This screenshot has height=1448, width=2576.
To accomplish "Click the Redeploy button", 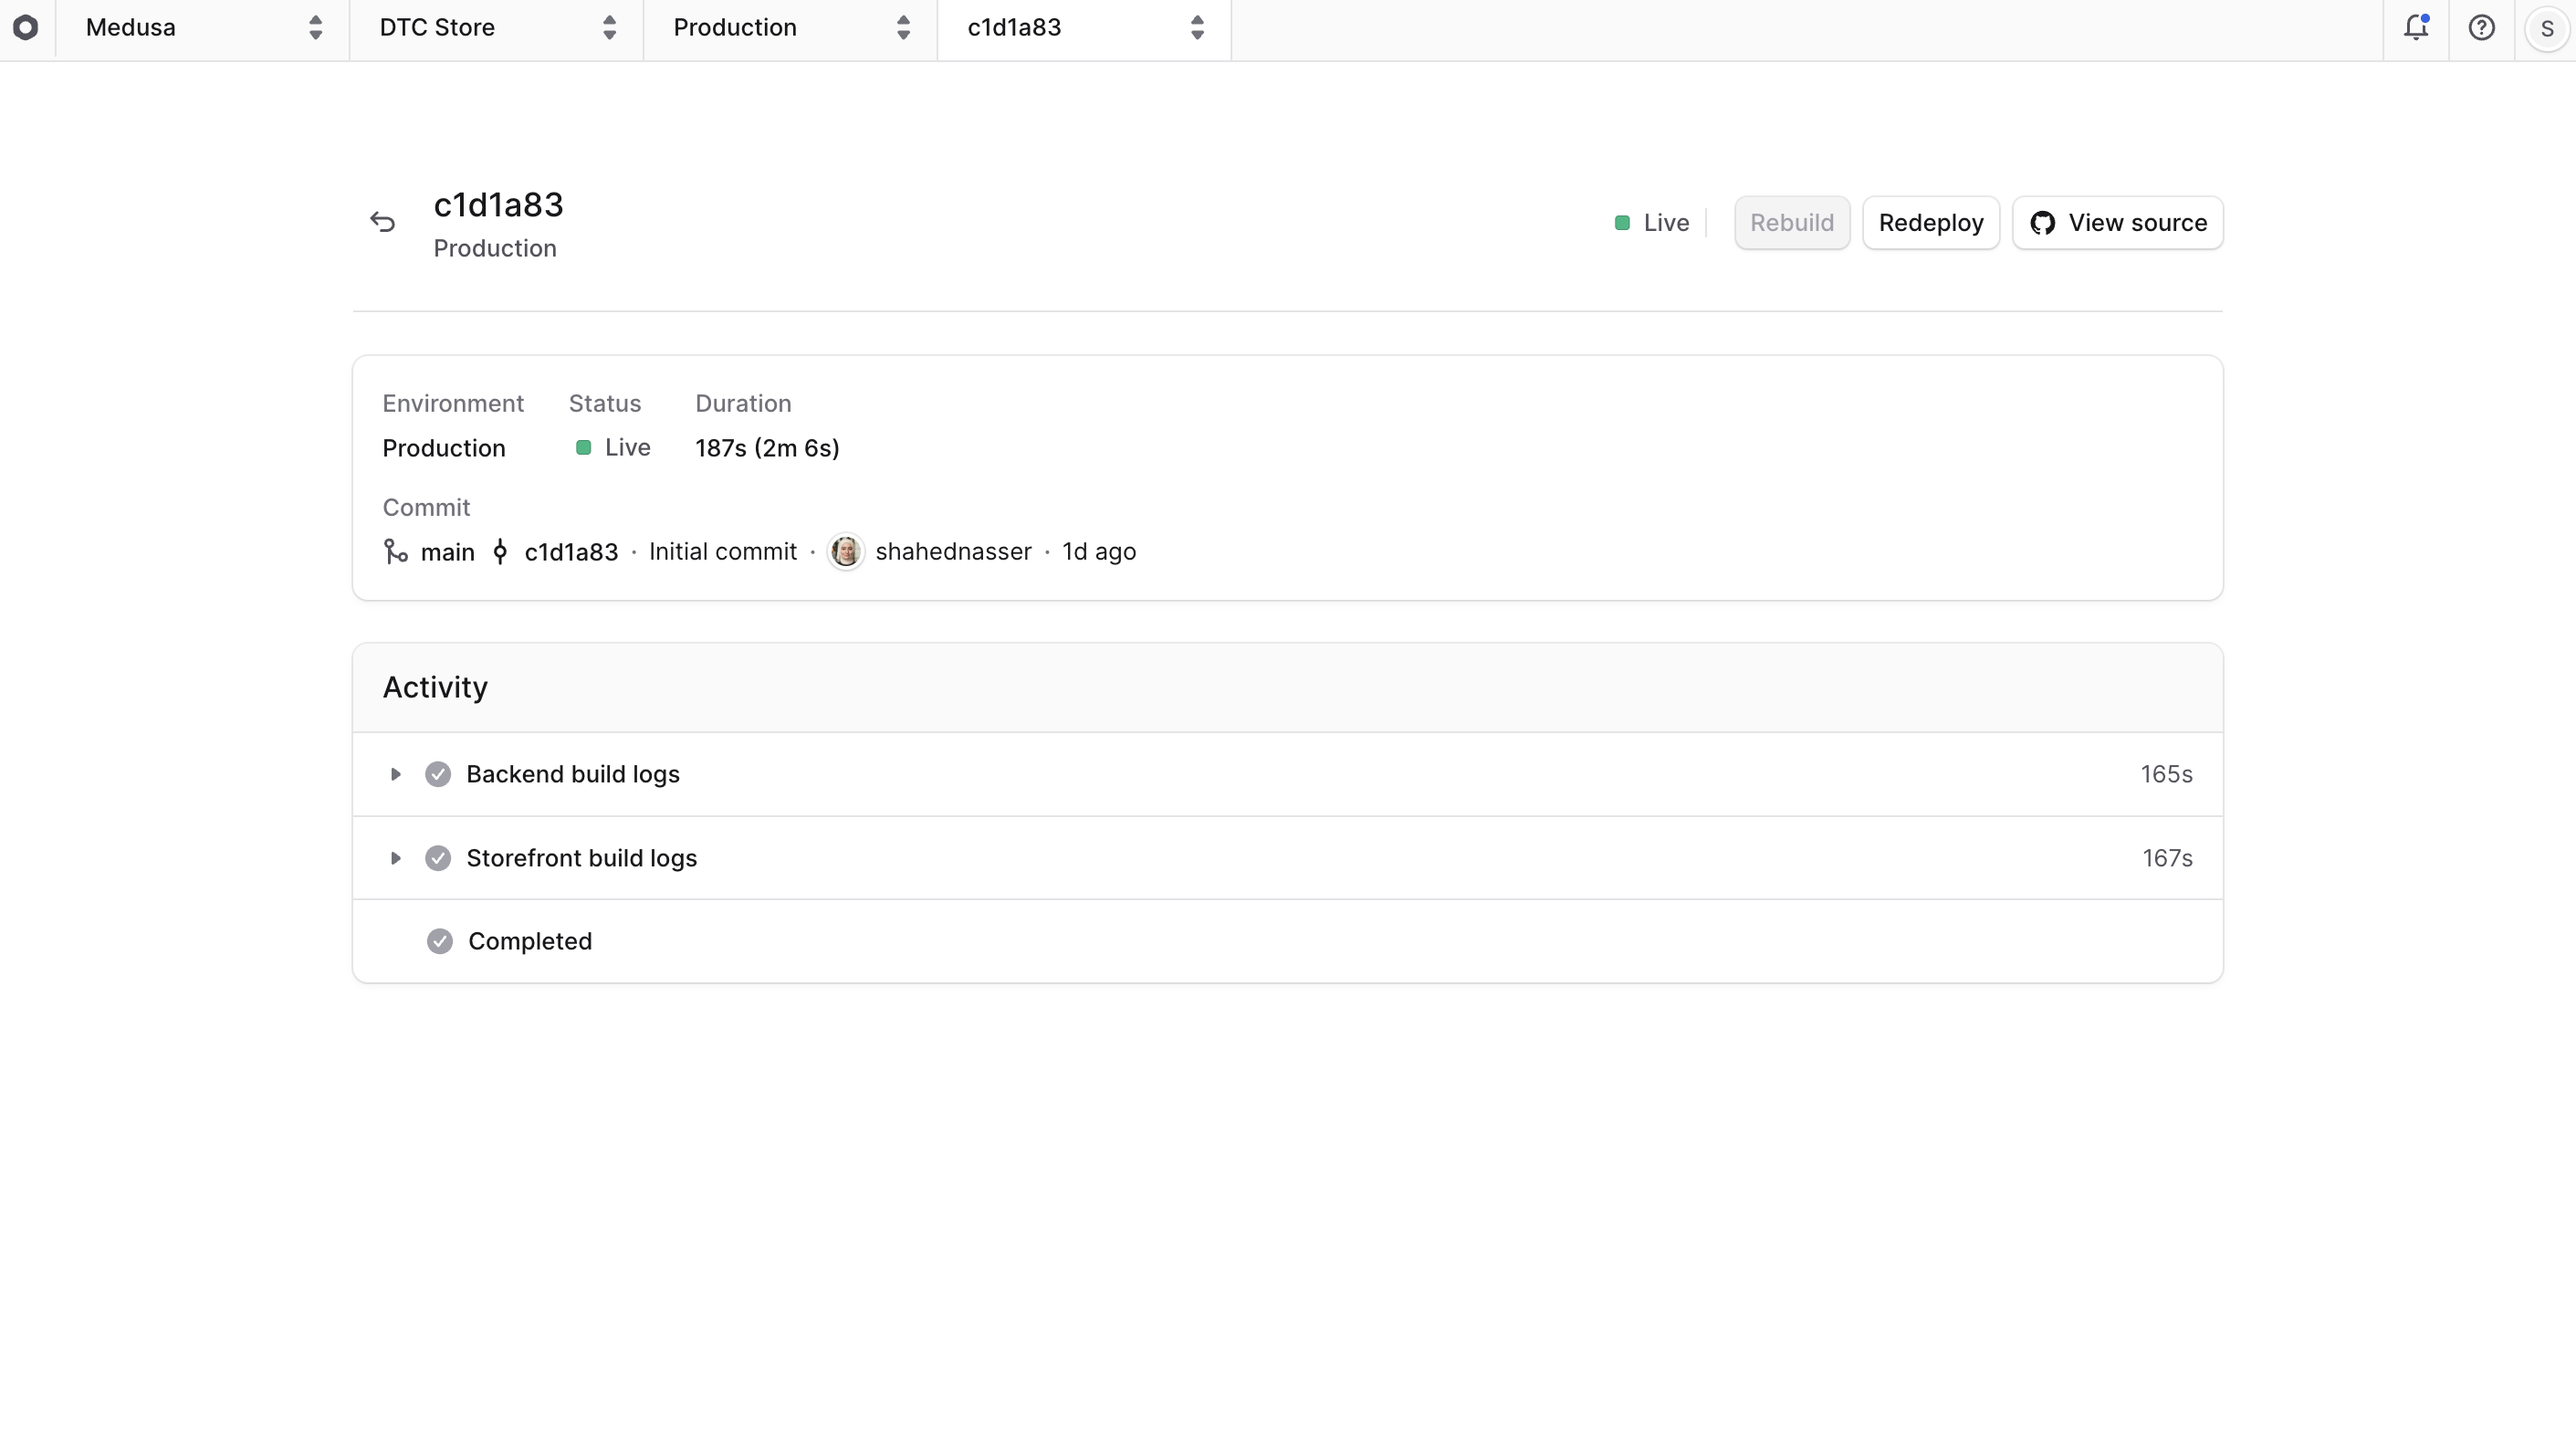I will point(1930,222).
